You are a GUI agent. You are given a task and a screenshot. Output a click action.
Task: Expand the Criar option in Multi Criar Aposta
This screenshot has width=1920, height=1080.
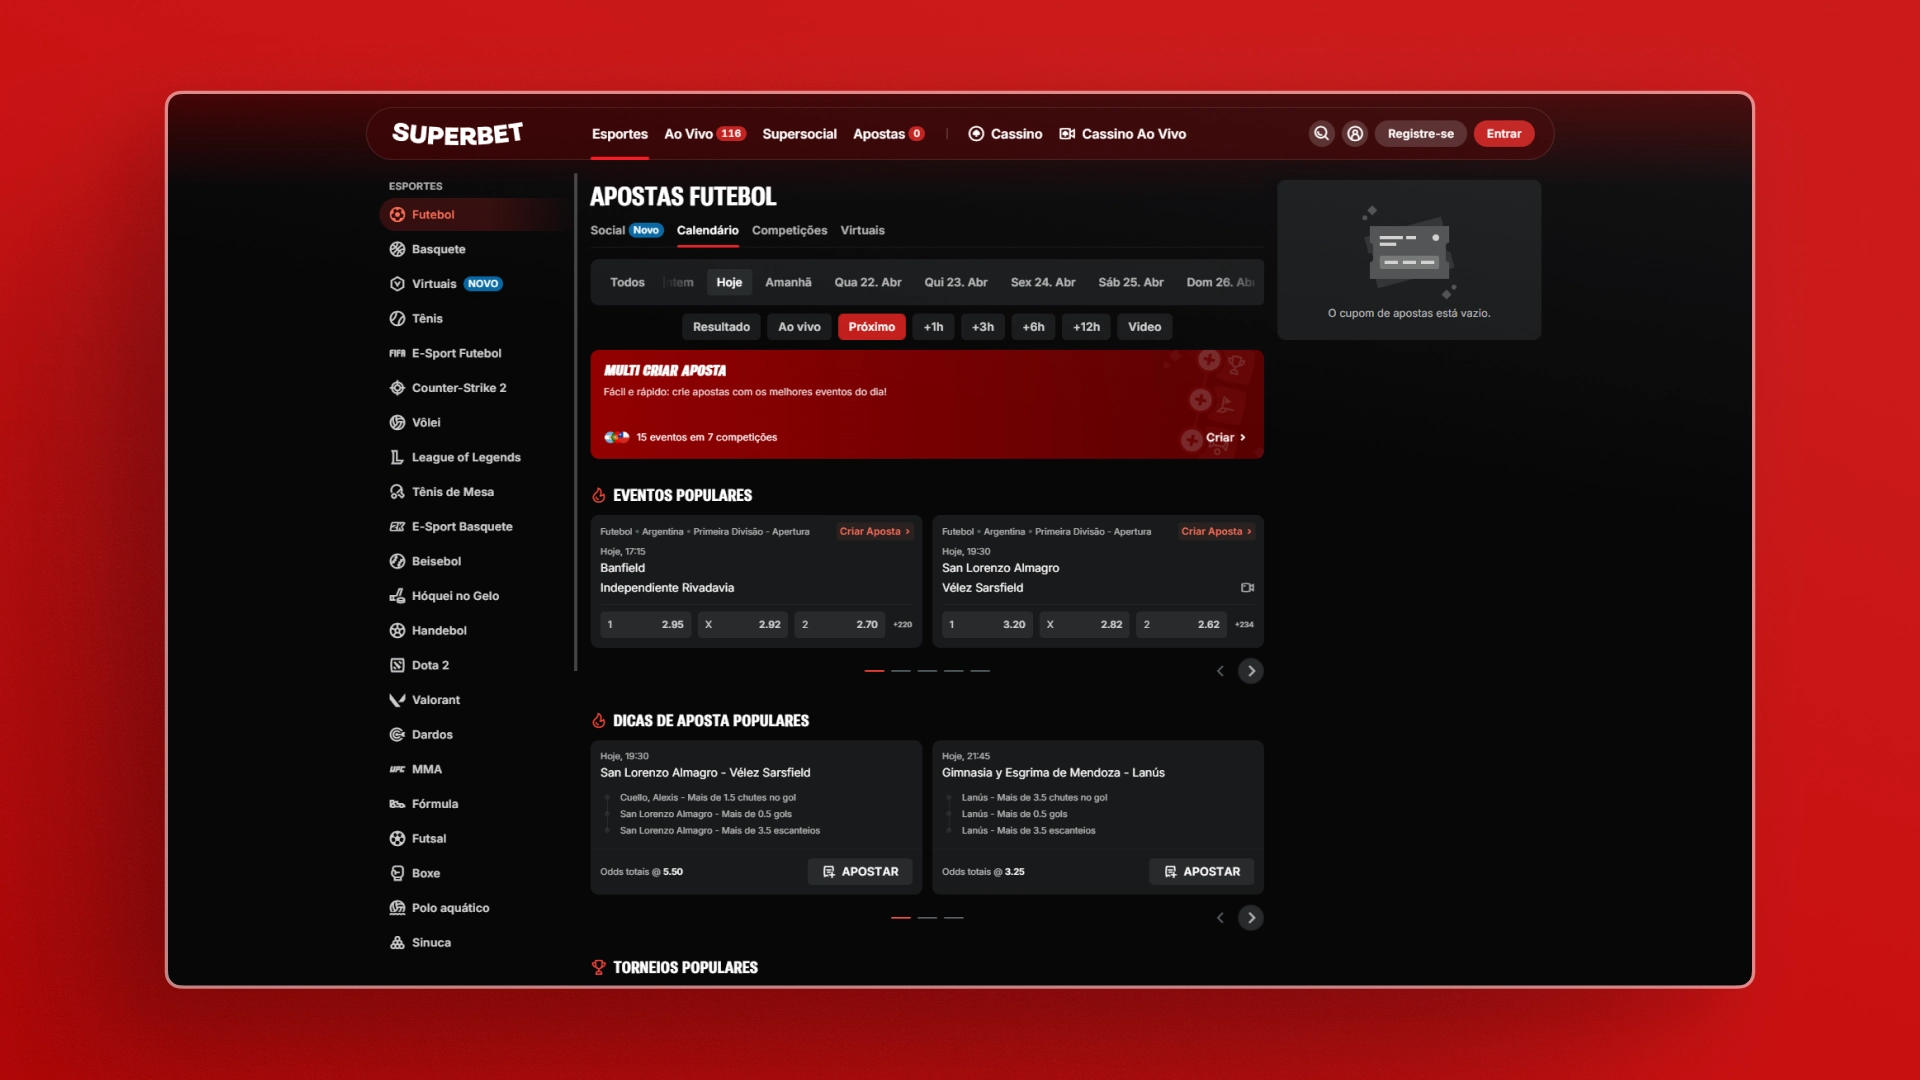coord(1222,437)
